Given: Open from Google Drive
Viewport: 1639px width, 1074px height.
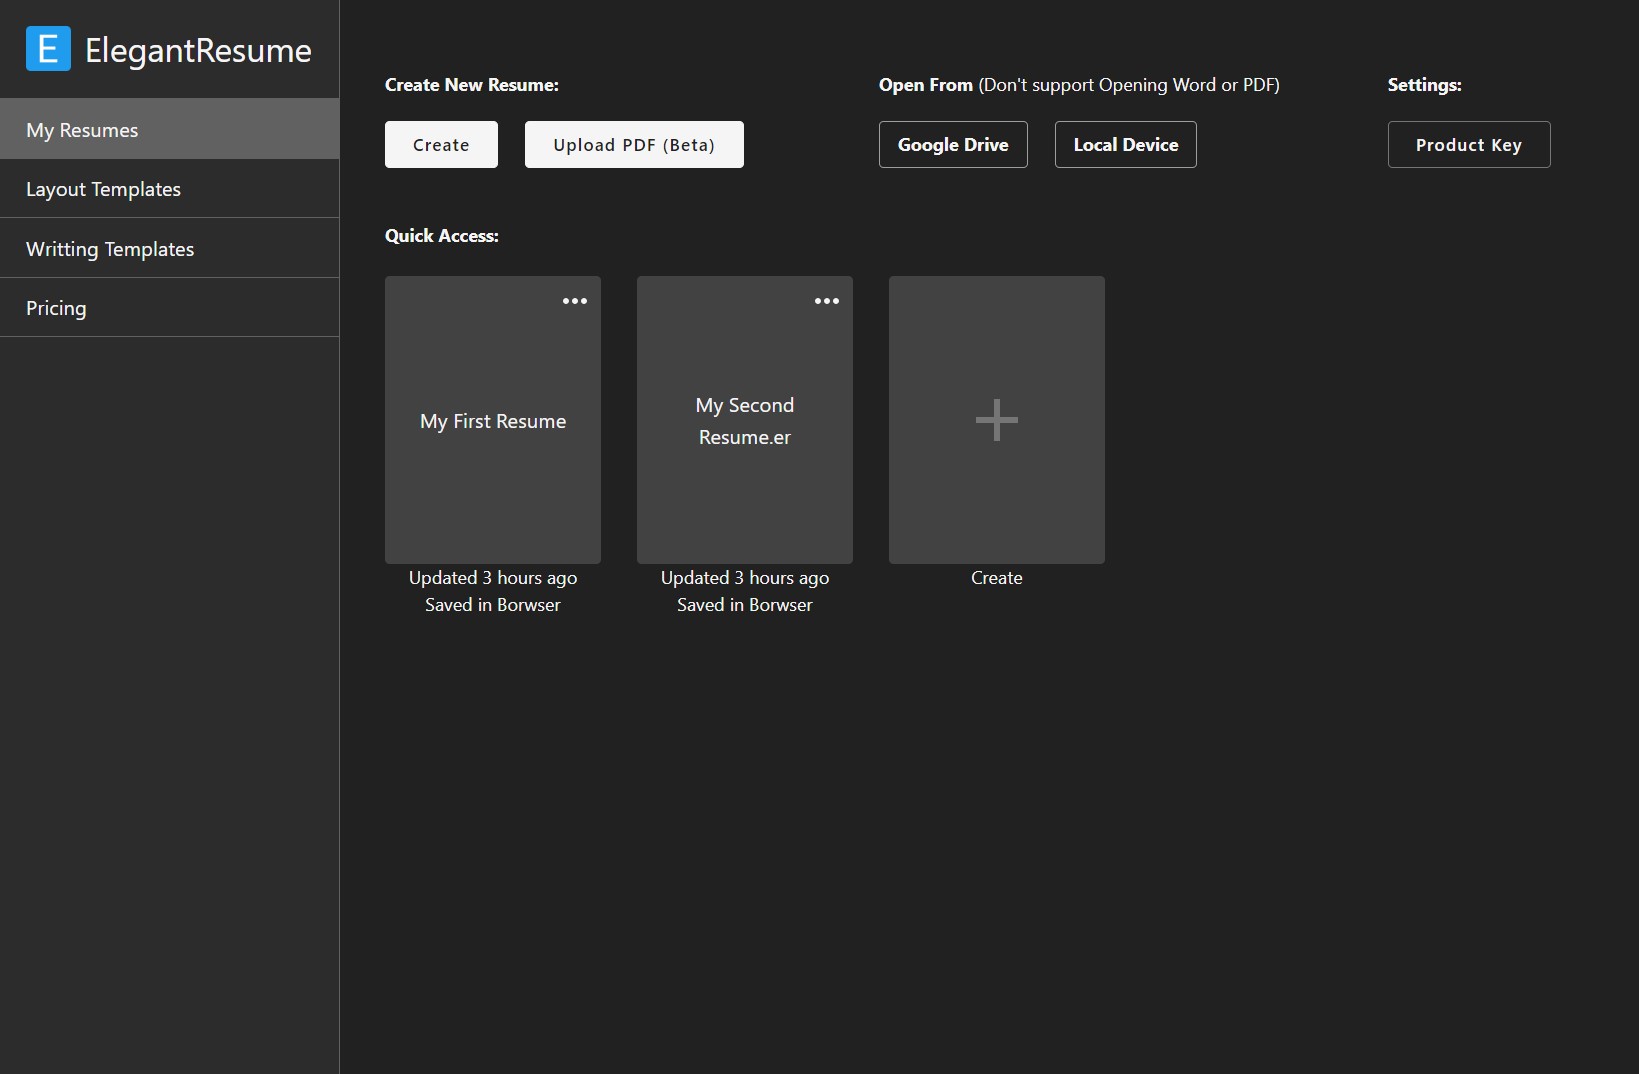Looking at the screenshot, I should (x=953, y=145).
